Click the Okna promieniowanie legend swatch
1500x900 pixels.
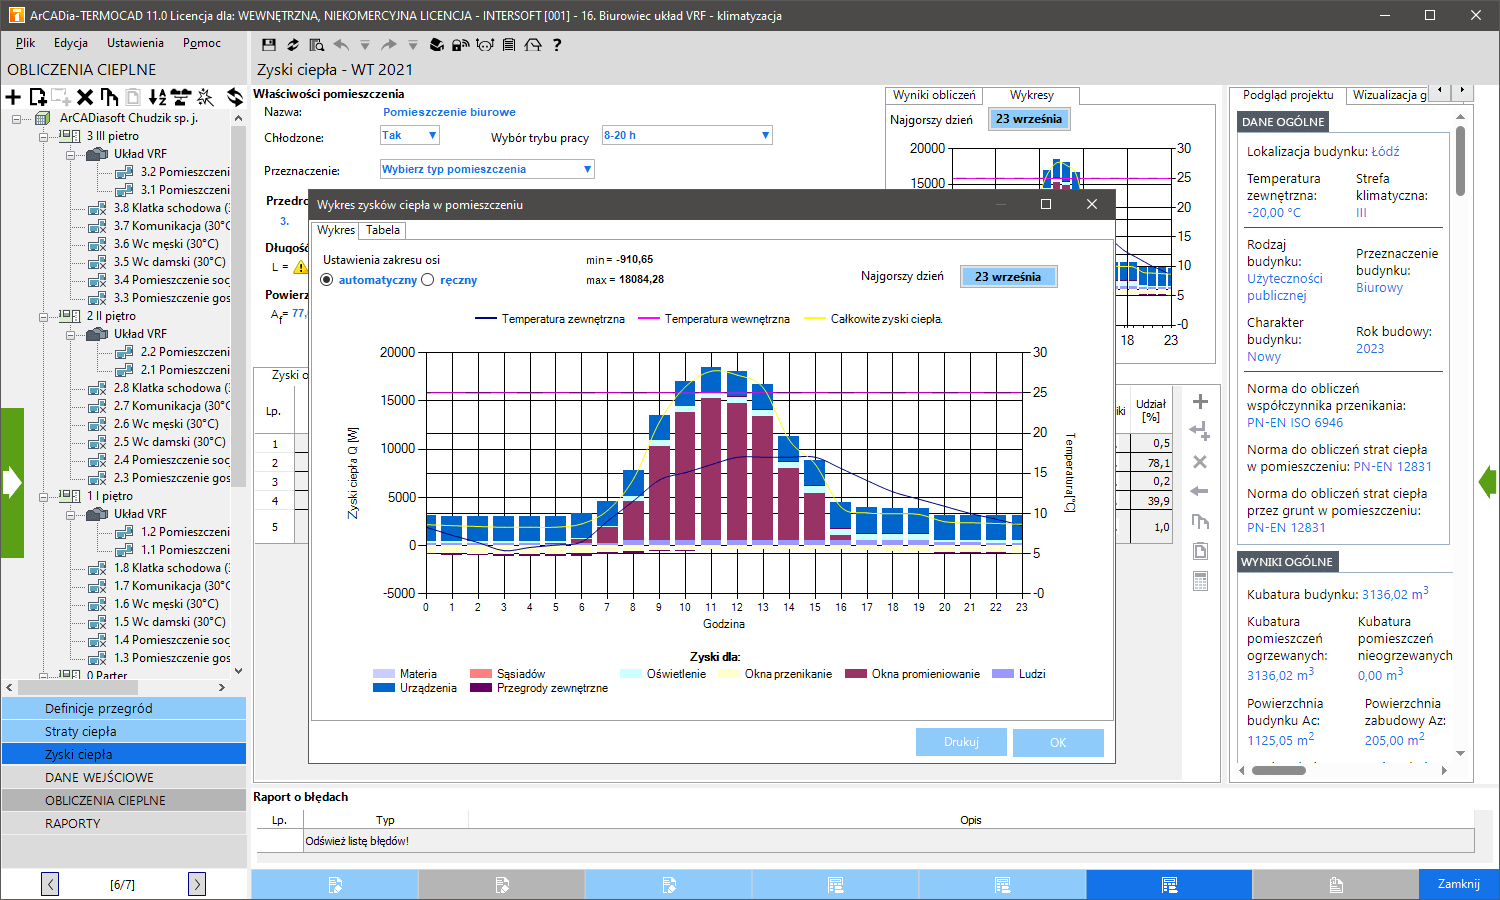click(856, 674)
